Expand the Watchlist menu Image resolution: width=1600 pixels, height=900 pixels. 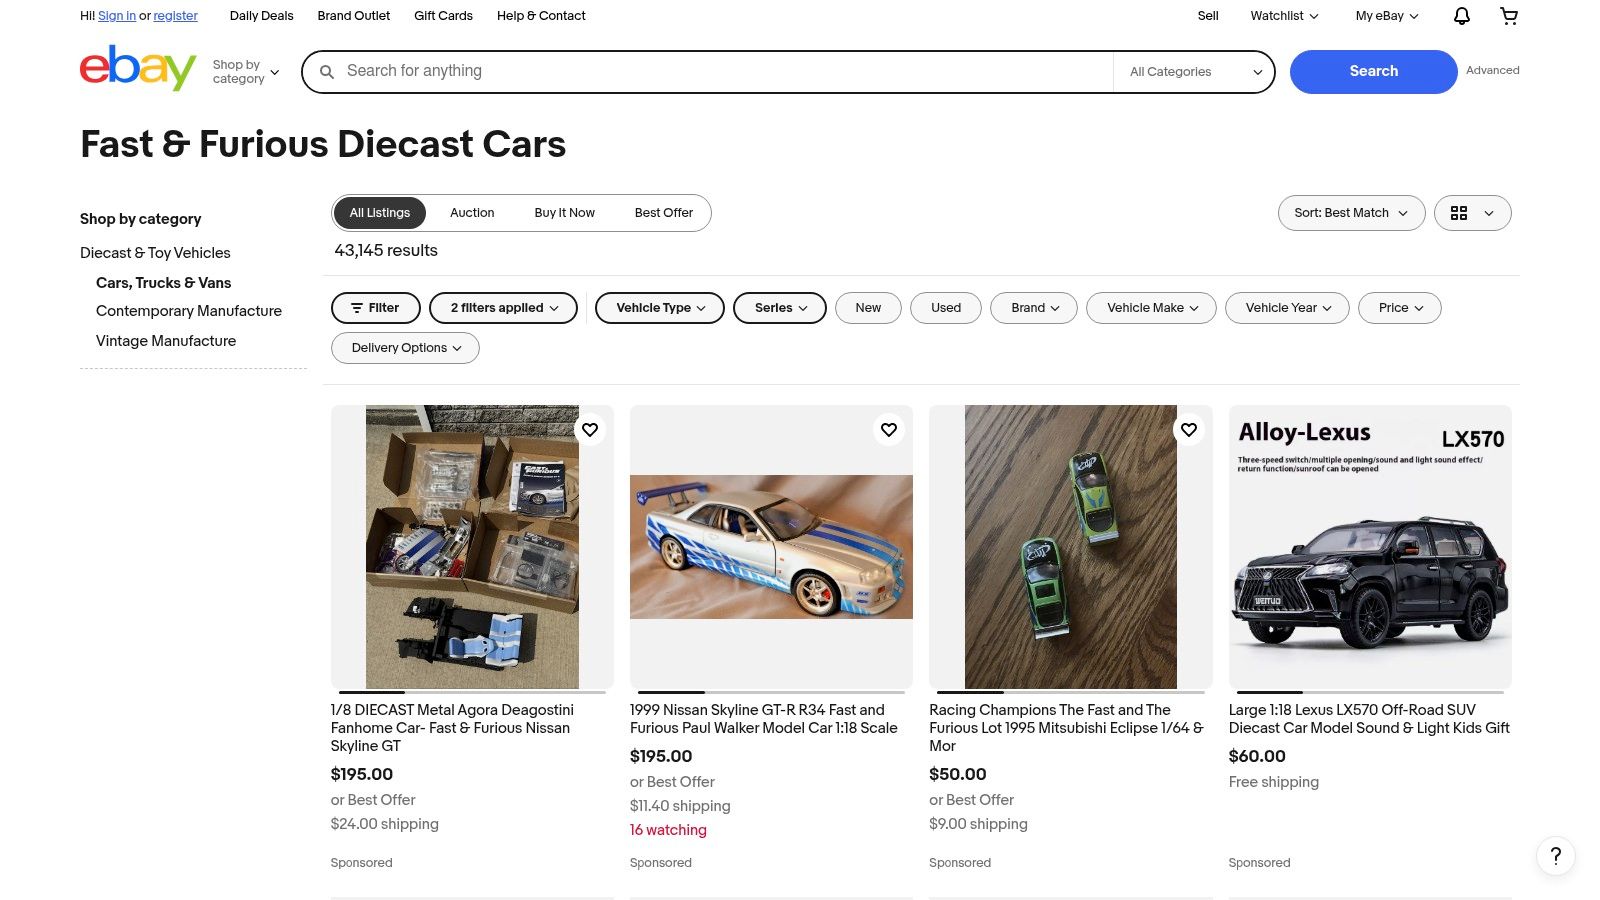pos(1284,16)
